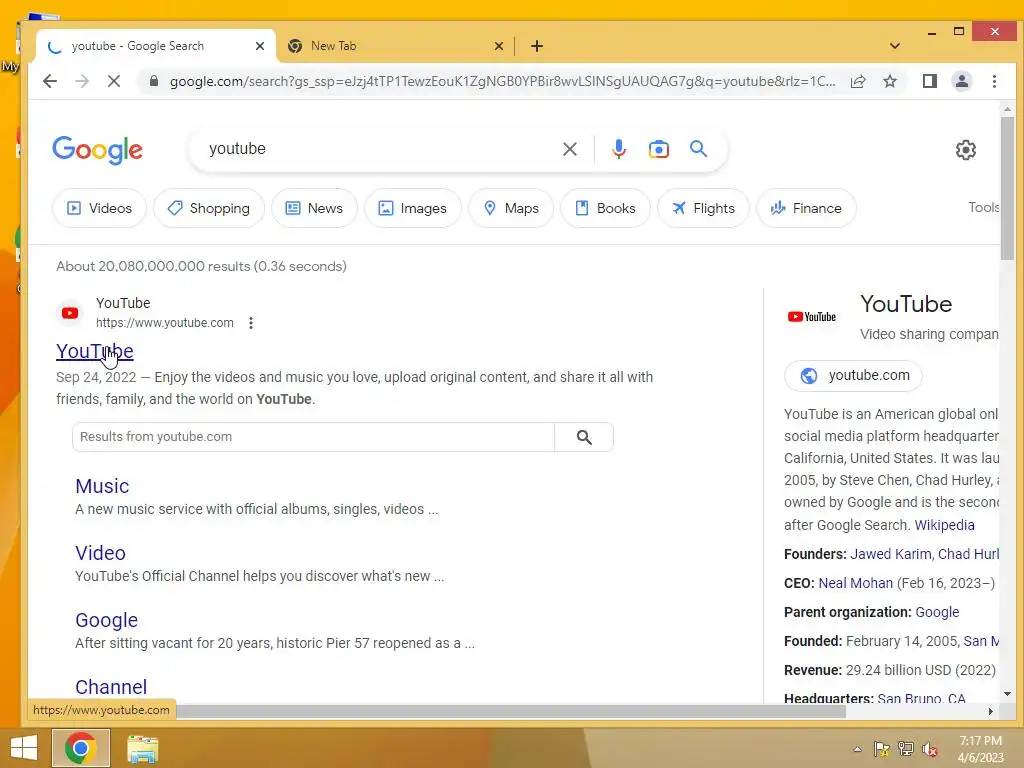1024x768 pixels.
Task: Filter results by News
Action: point(314,208)
